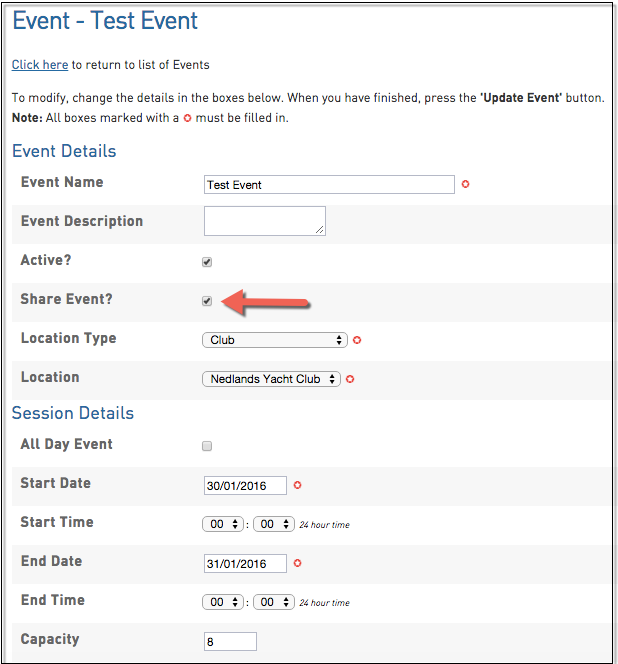618x664 pixels.
Task: Enable the All Day Event checkbox
Action: [x=207, y=446]
